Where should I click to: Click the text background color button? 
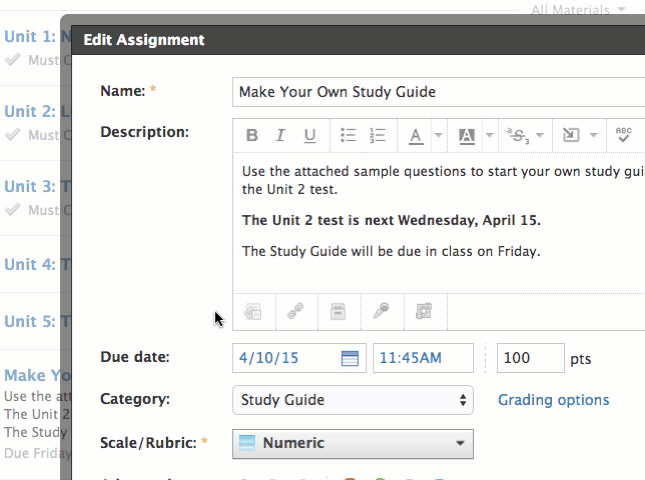[466, 135]
